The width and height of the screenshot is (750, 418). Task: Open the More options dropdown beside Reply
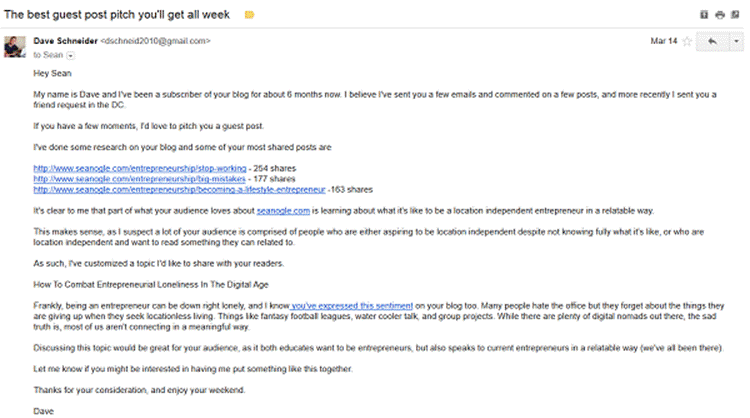[x=735, y=41]
